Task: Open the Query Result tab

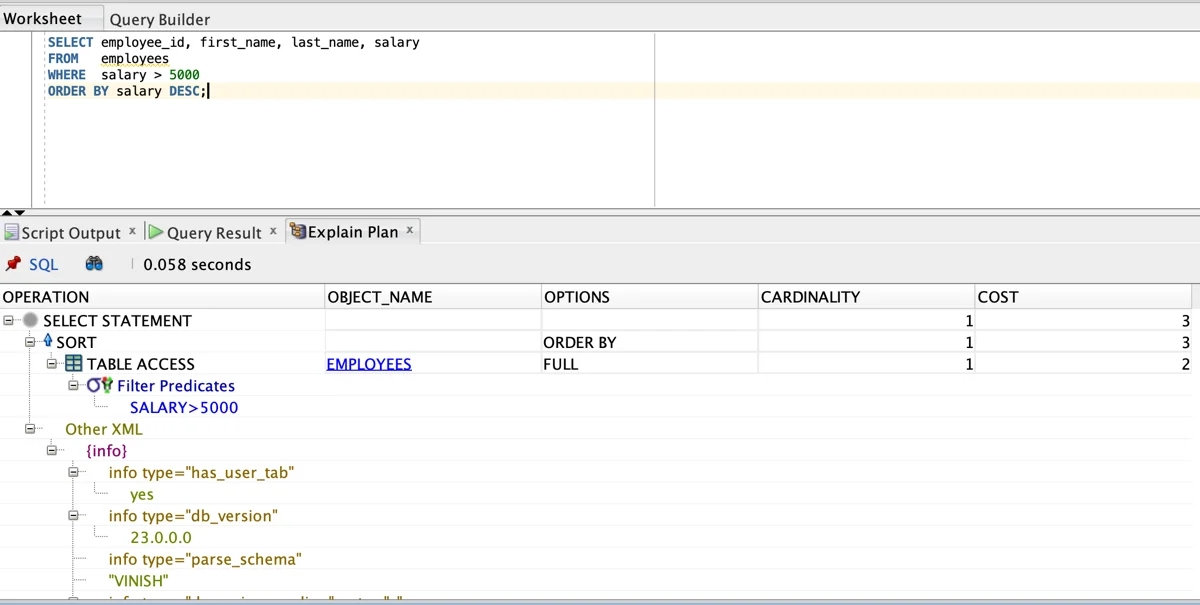Action: [214, 232]
